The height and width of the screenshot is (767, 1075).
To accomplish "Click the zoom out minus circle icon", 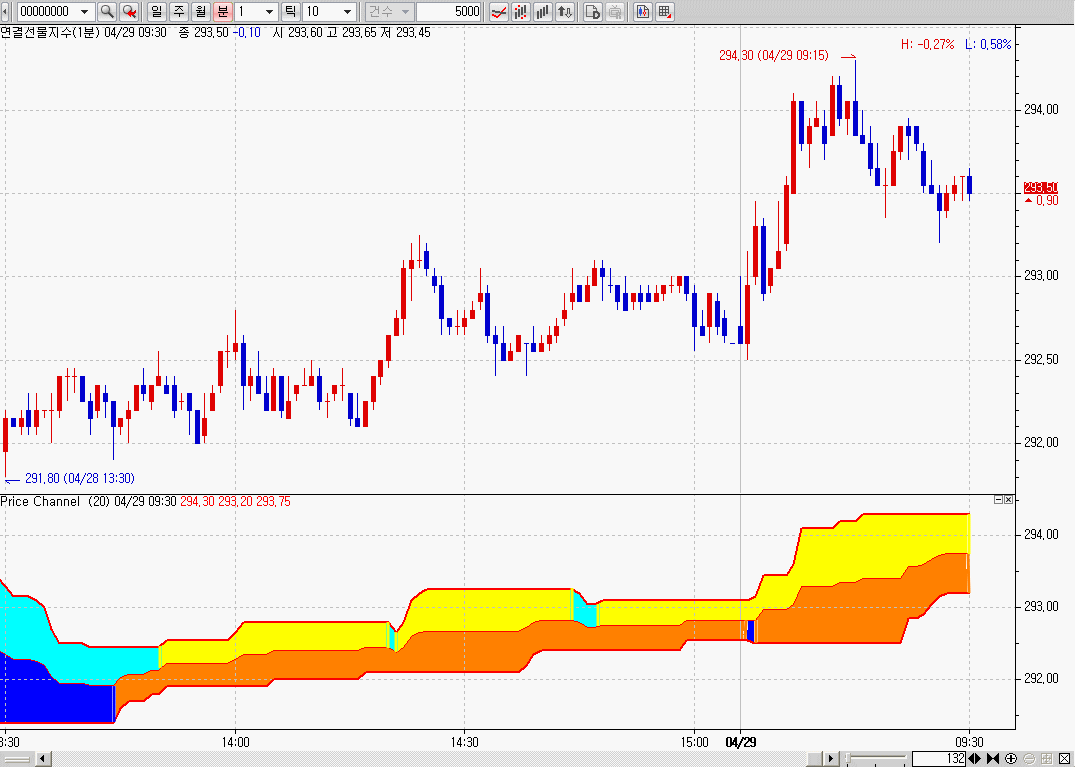I will 1029,758.
